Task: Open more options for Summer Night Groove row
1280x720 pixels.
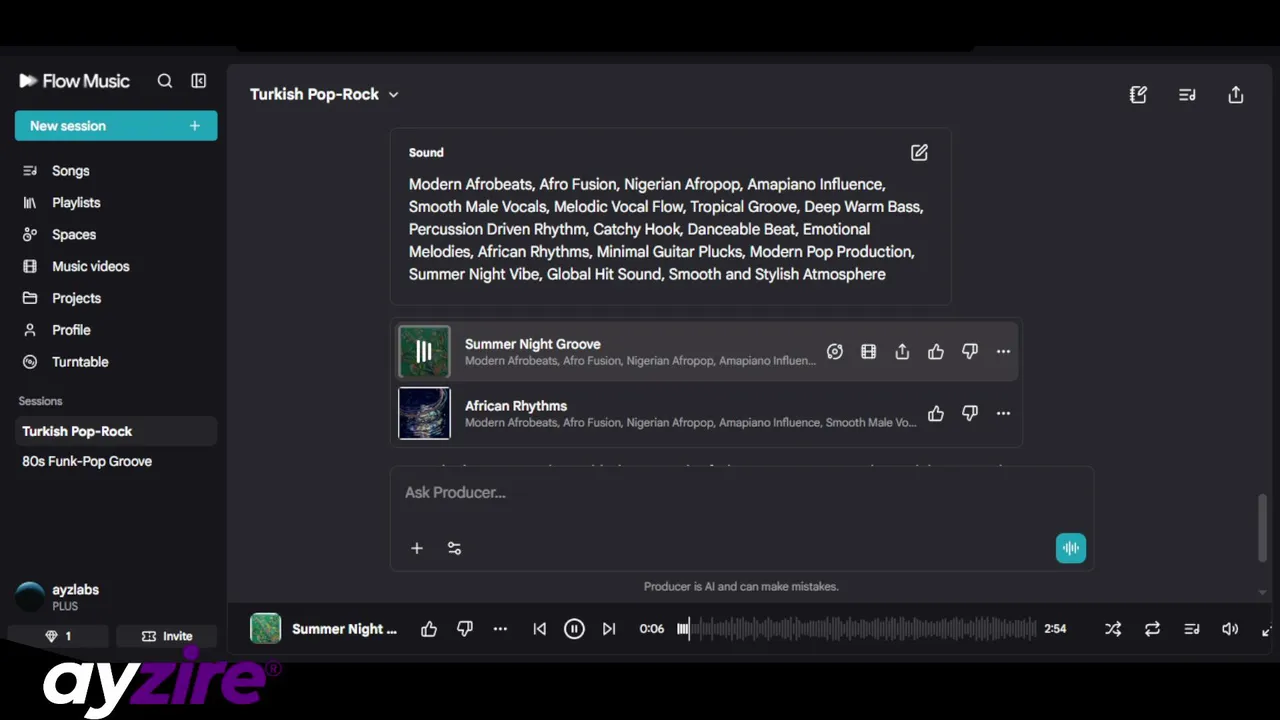Action: coord(1003,352)
